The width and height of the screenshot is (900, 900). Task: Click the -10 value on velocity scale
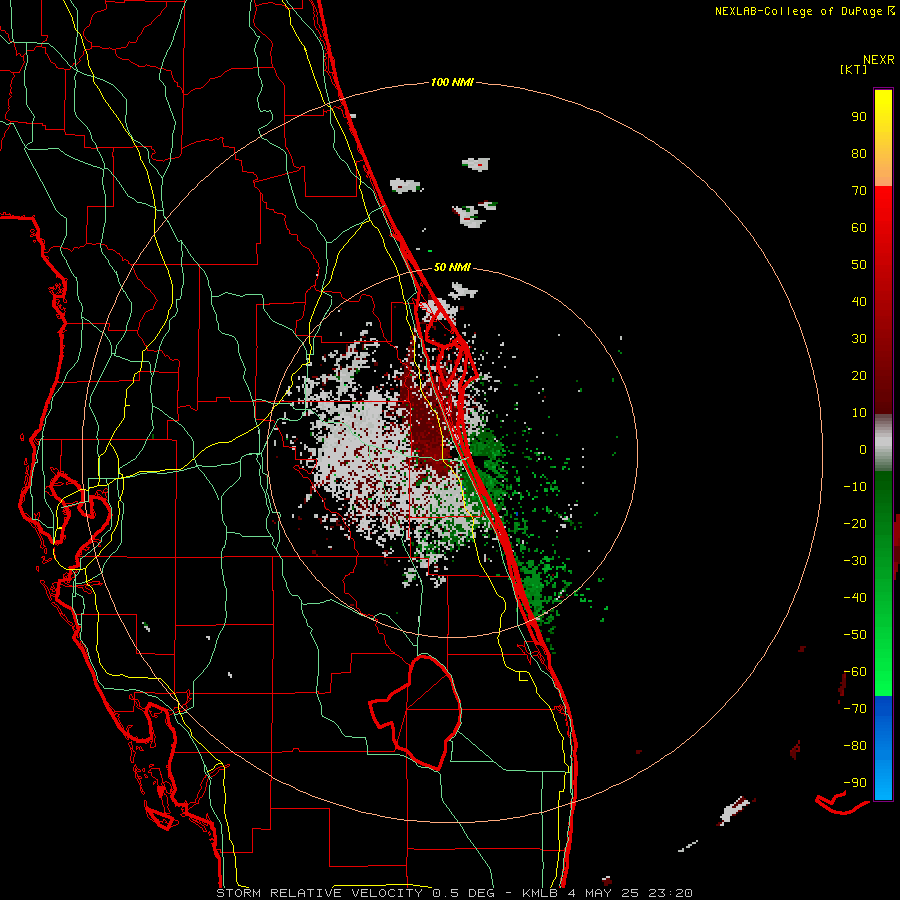[855, 487]
